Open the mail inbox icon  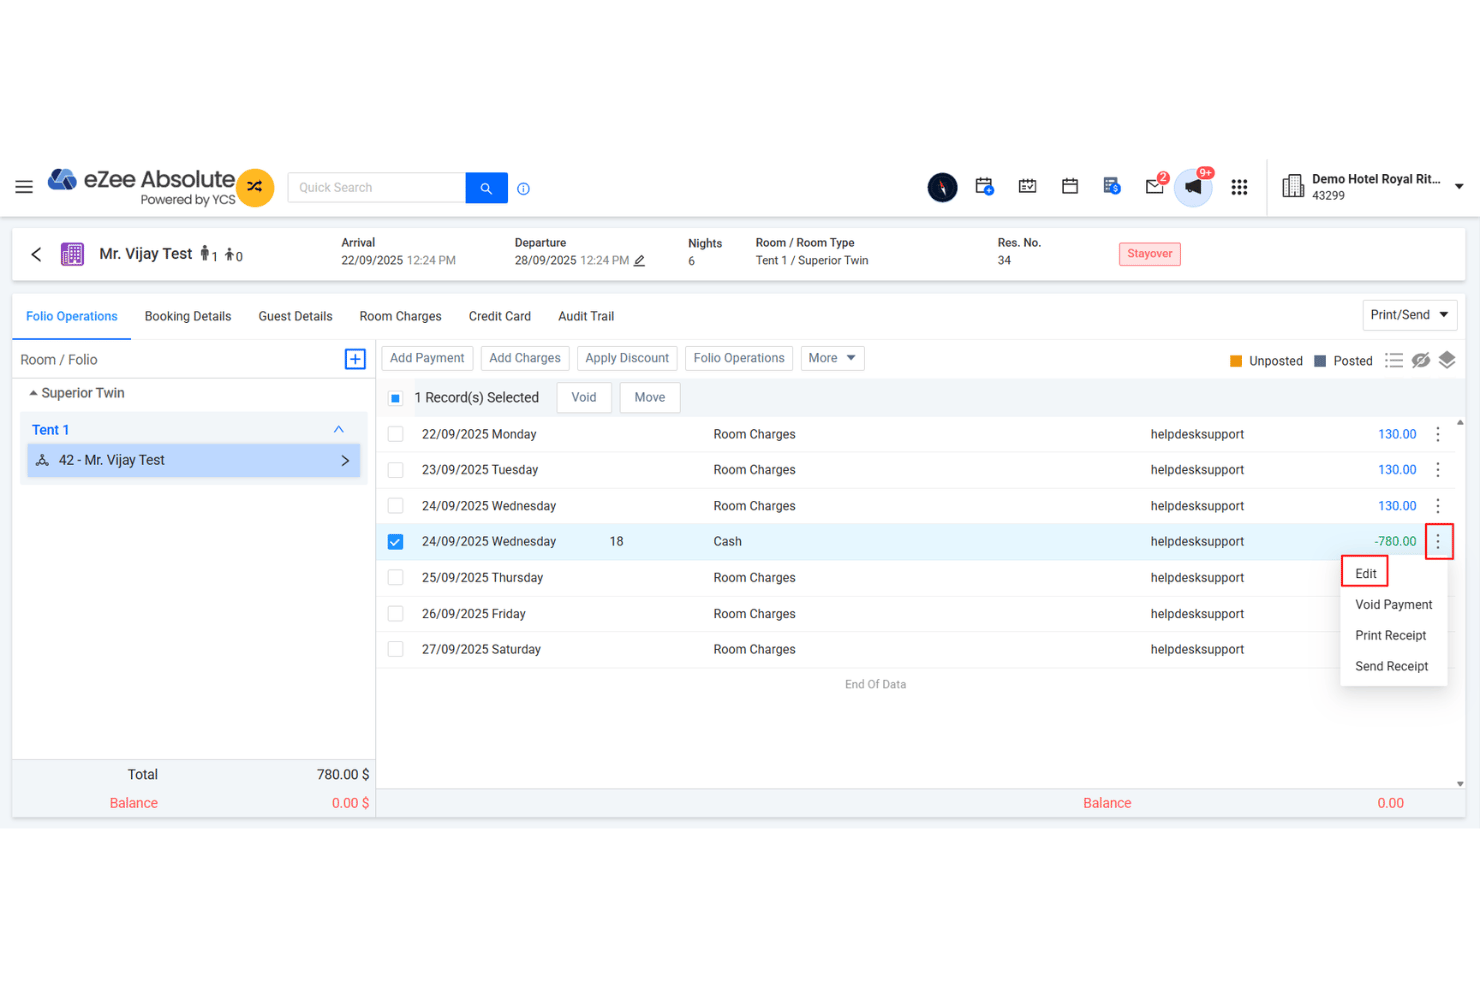click(x=1155, y=186)
